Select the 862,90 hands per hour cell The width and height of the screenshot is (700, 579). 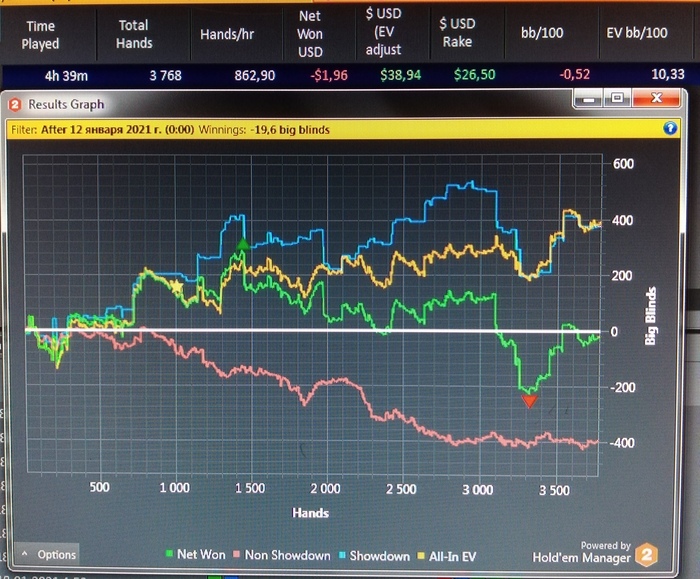pyautogui.click(x=254, y=75)
